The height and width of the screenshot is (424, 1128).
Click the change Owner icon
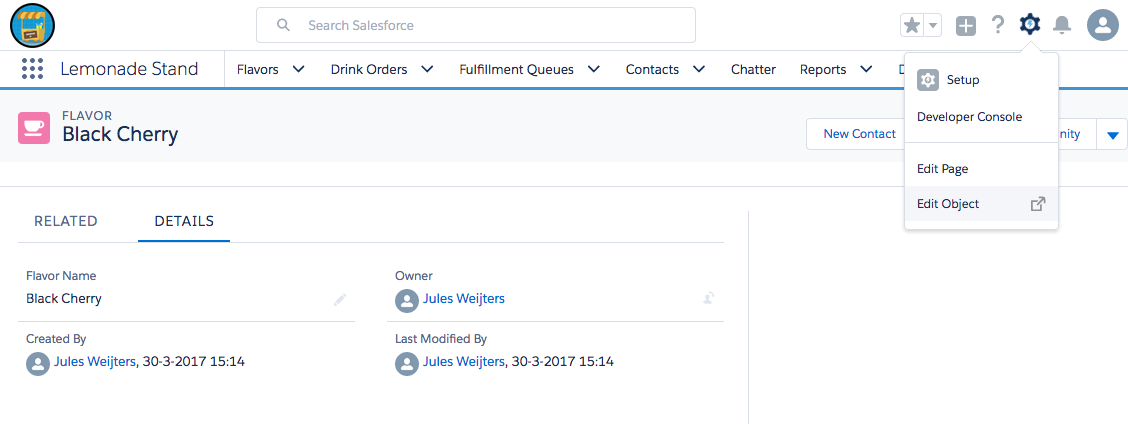coord(709,298)
